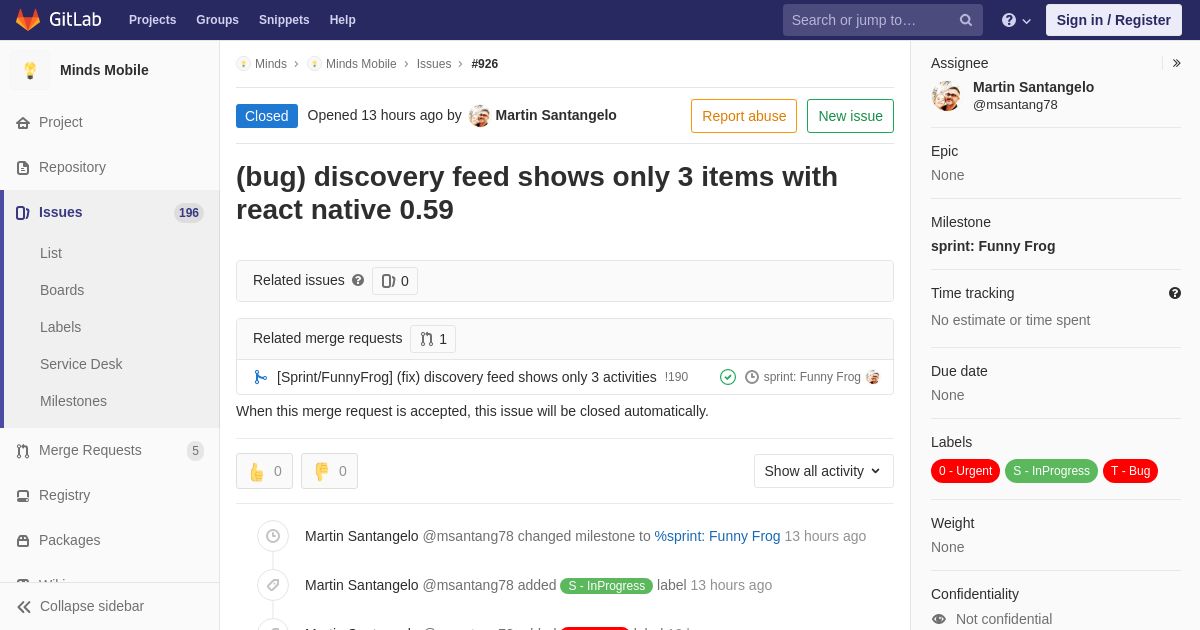The width and height of the screenshot is (1200, 630).
Task: Open the help question-mark menu
Action: coord(1016,20)
